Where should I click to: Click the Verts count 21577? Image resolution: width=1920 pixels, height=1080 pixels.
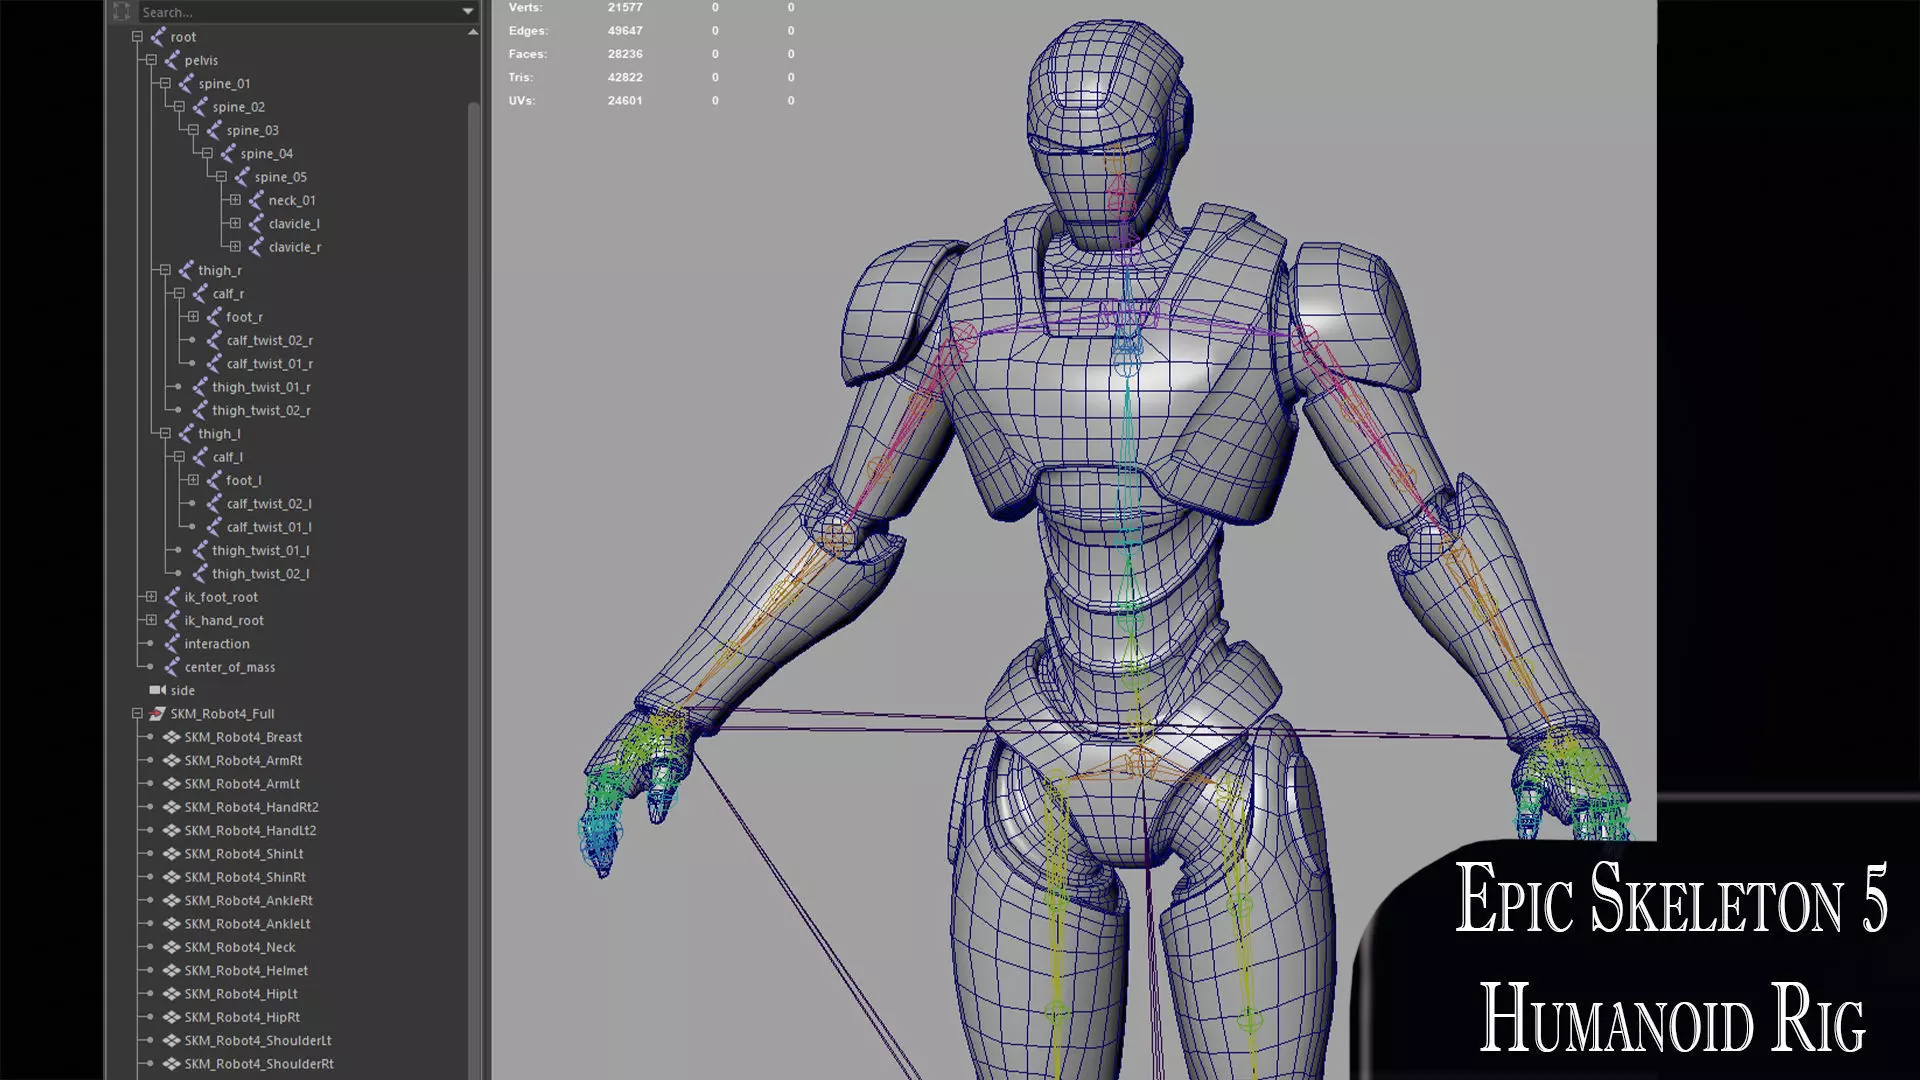point(625,8)
